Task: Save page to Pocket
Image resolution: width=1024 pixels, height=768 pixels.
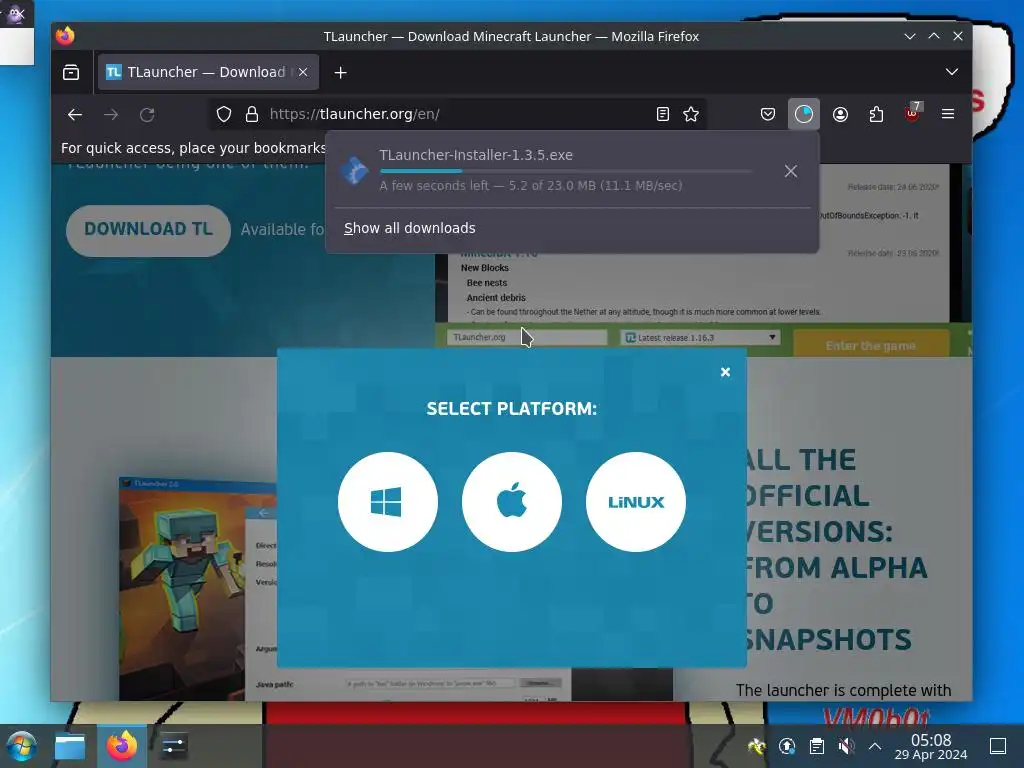Action: click(768, 114)
